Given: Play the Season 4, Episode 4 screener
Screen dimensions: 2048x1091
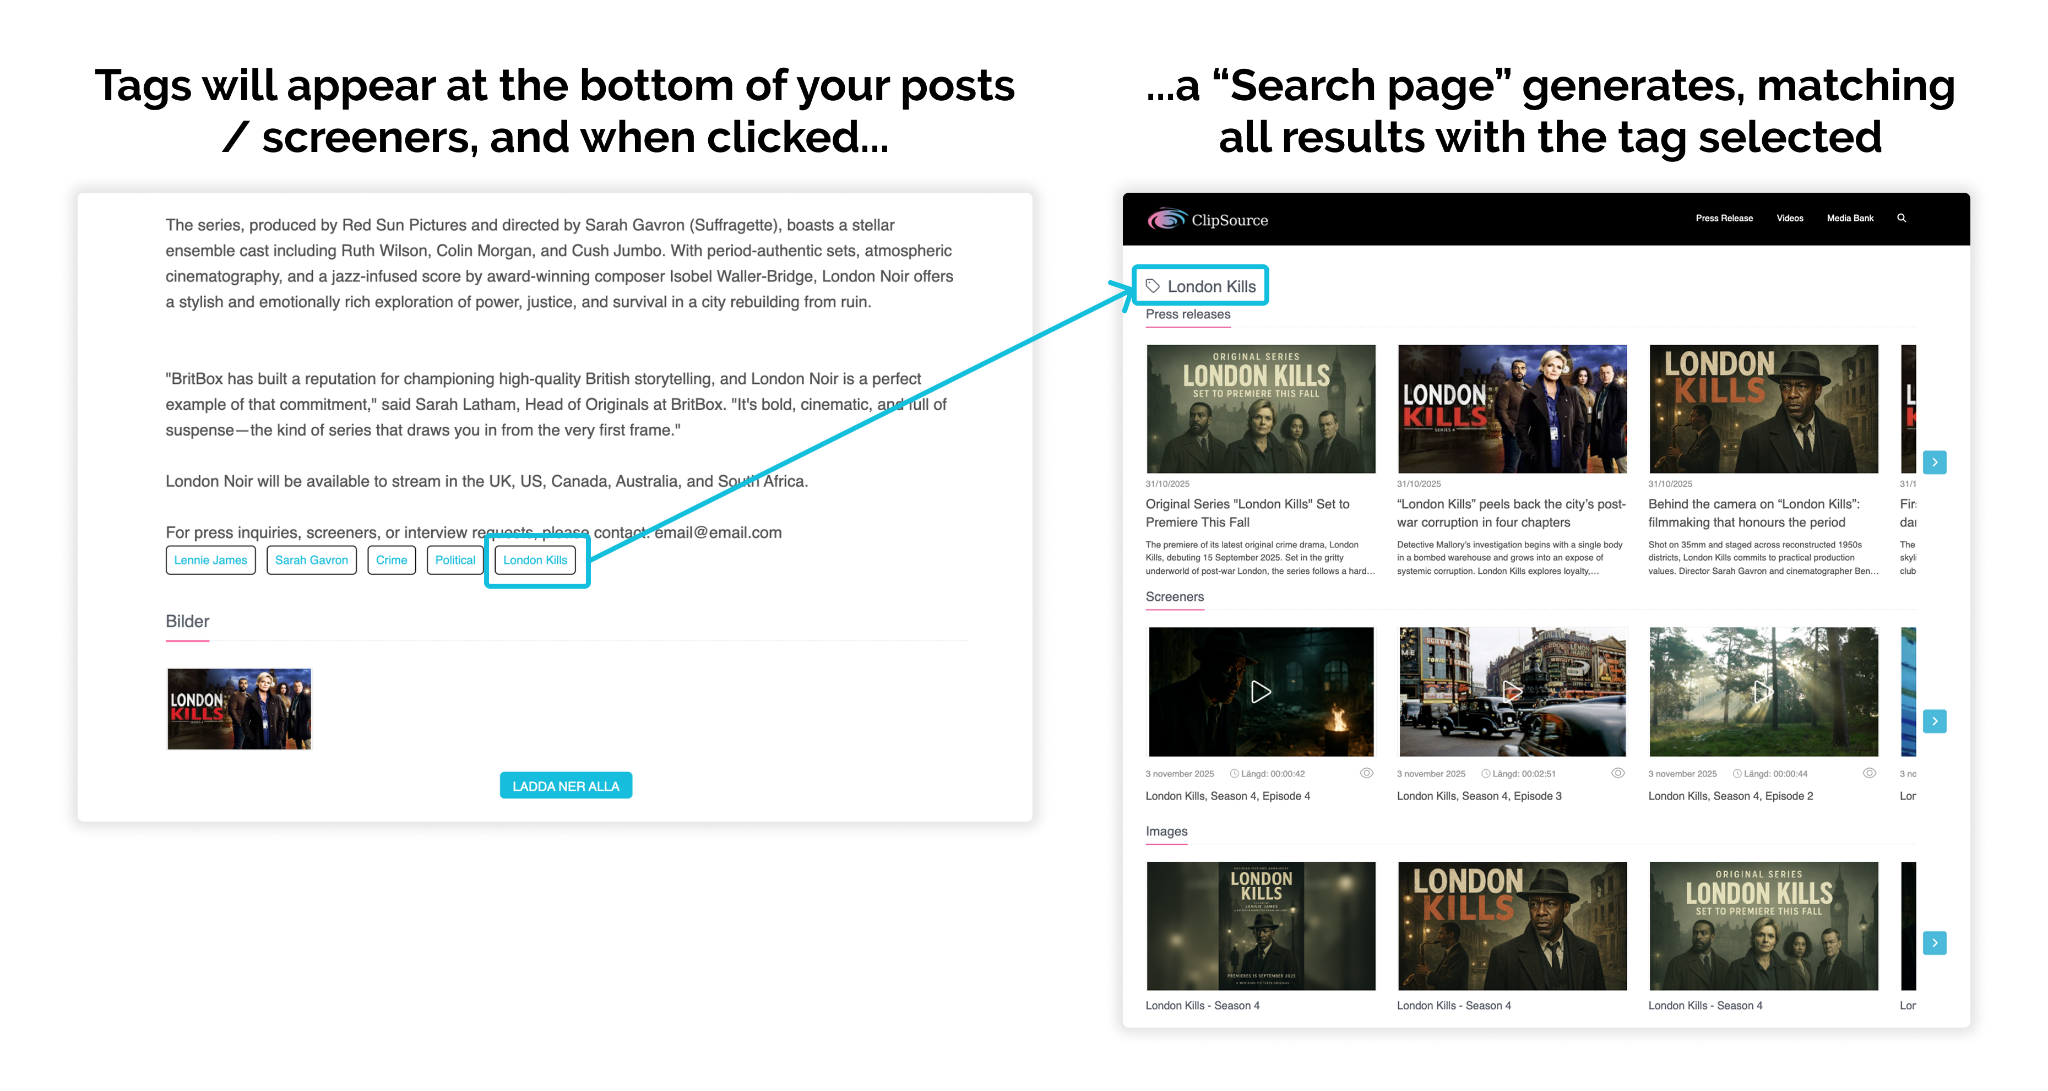Looking at the screenshot, I should pos(1260,691).
